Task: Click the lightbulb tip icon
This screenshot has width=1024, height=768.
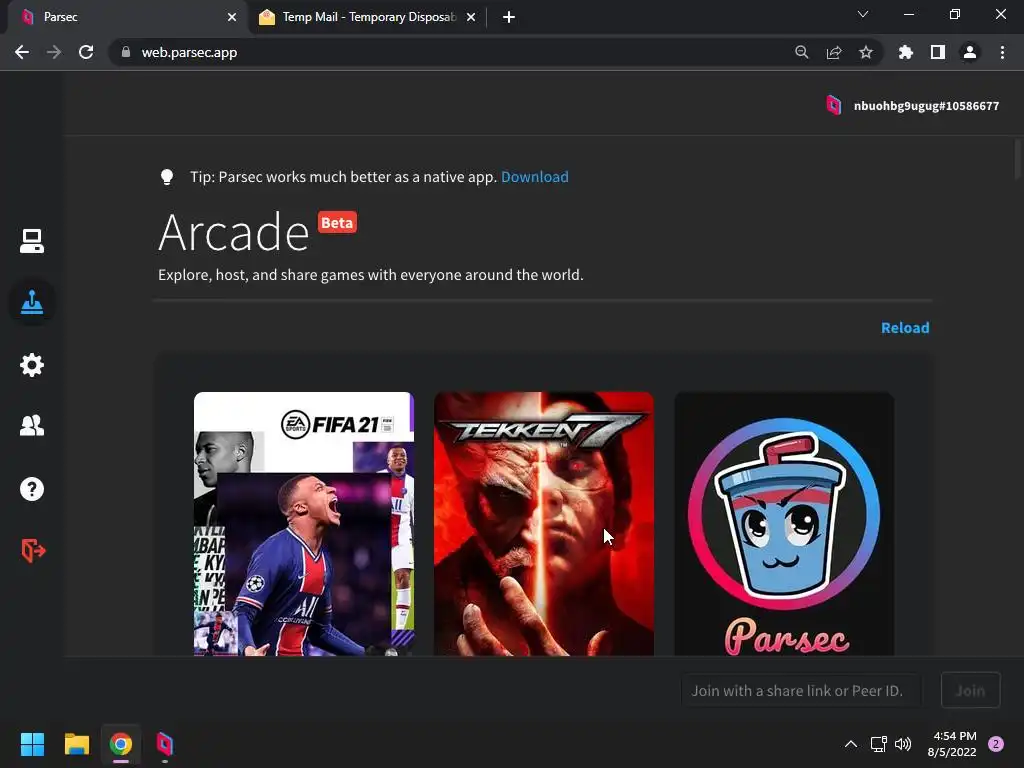Action: click(167, 177)
